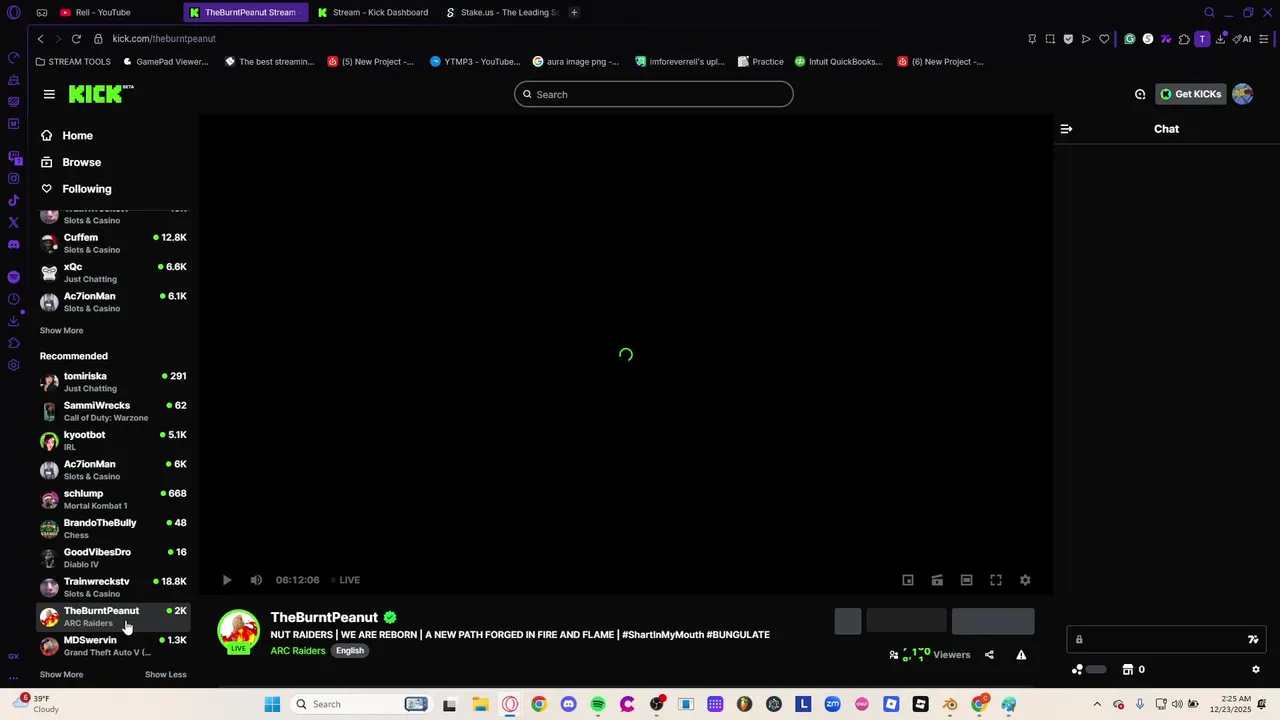Enable theater mode on the player
The width and height of the screenshot is (1280, 720).
pyautogui.click(x=967, y=580)
